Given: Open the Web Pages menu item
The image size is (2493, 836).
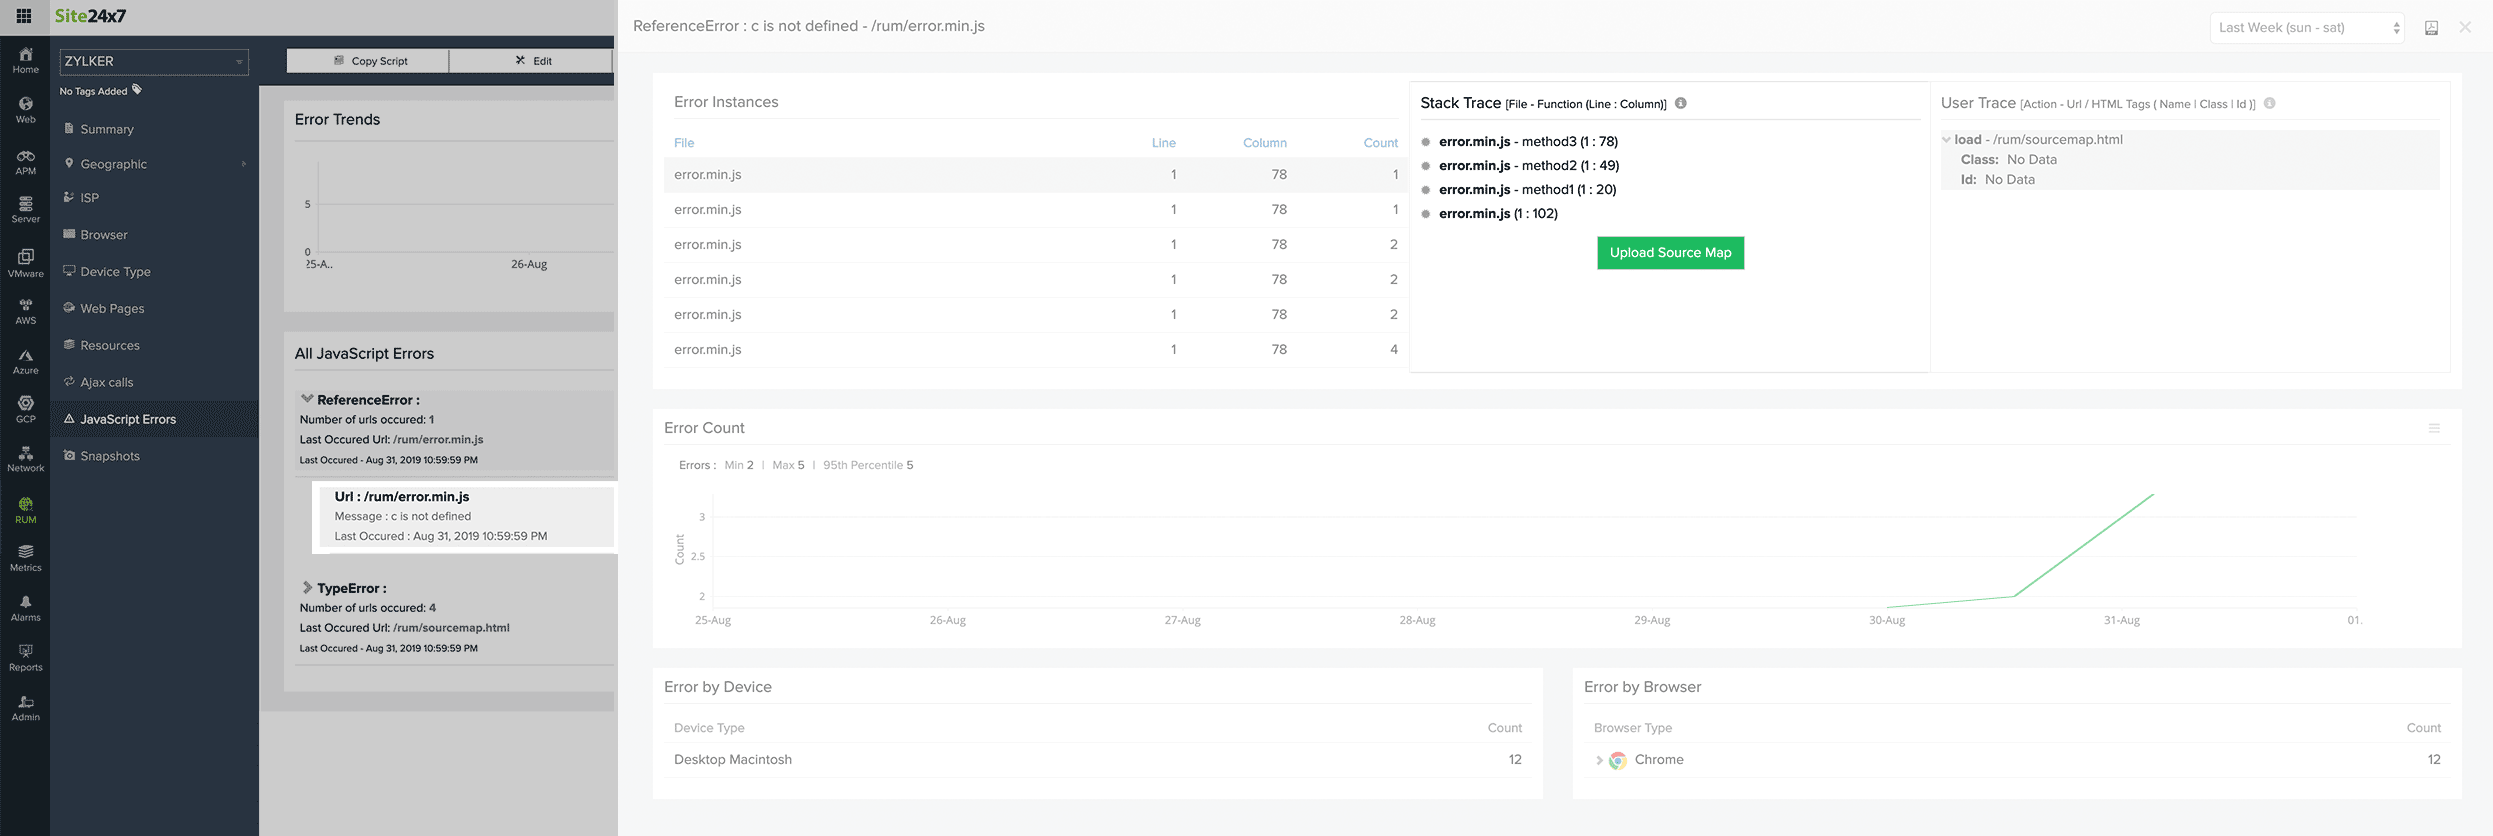Looking at the screenshot, I should point(112,309).
